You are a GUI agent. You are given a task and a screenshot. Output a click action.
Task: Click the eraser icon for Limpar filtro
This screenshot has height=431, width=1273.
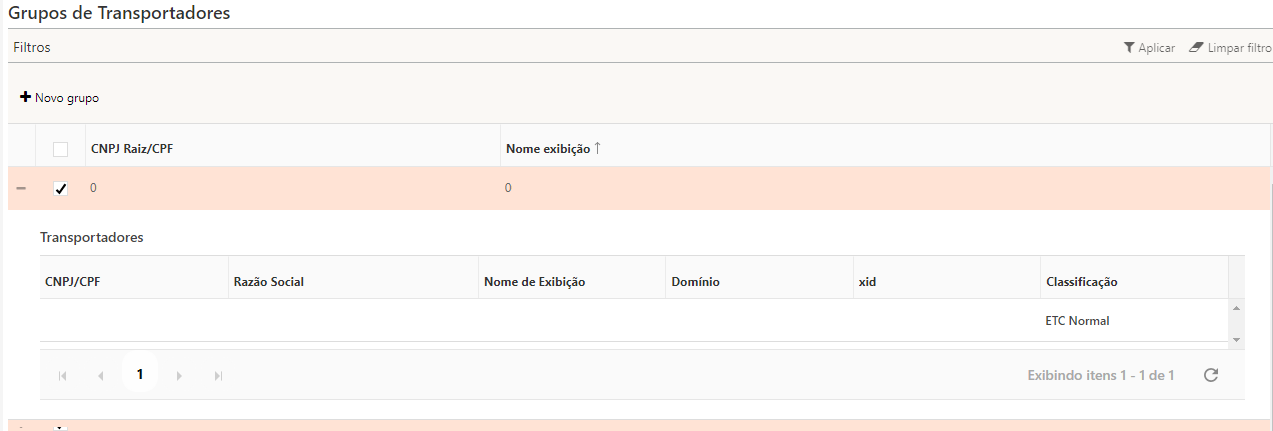(1196, 48)
